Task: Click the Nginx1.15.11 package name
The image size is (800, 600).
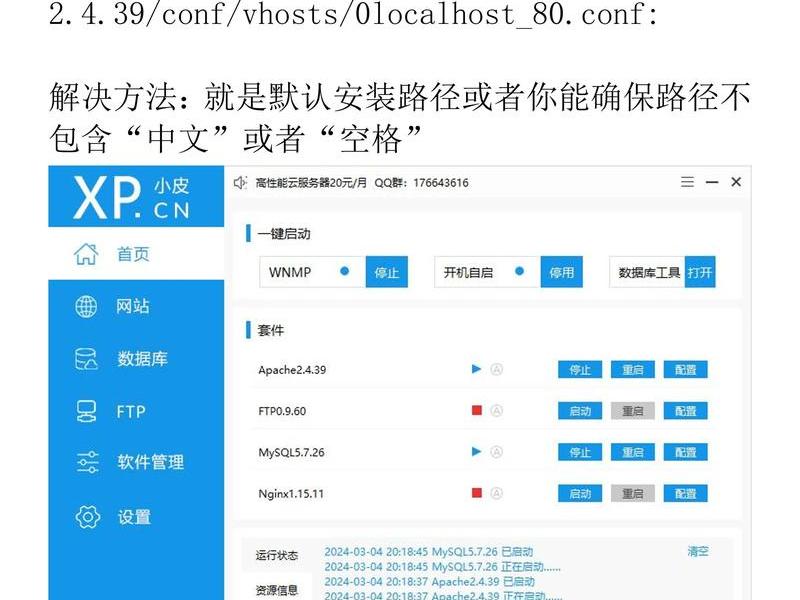Action: coord(291,494)
